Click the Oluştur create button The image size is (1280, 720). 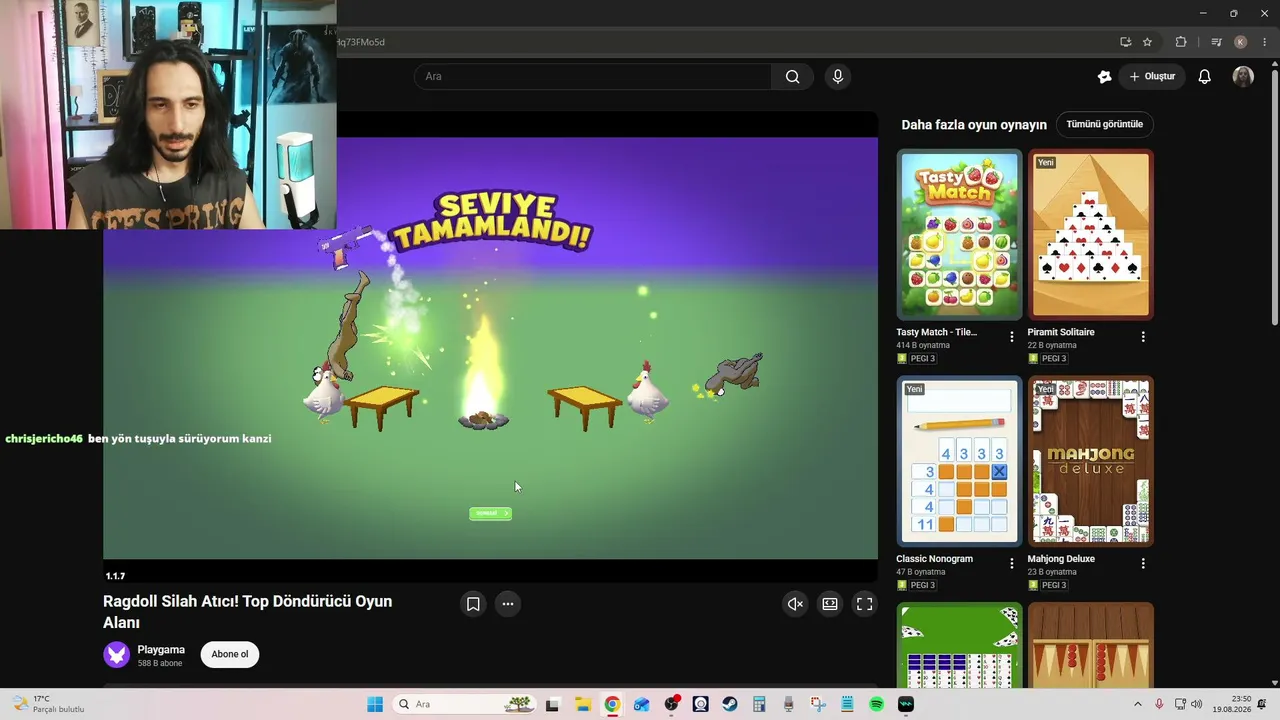tap(1152, 77)
